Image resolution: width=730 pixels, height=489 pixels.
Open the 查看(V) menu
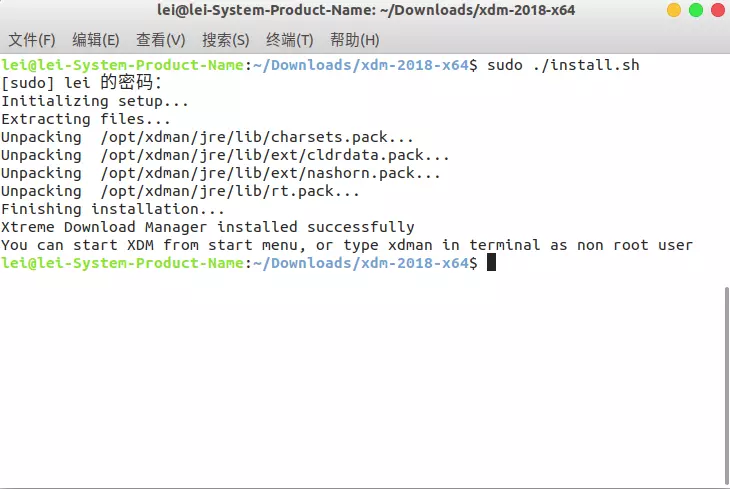coord(161,40)
